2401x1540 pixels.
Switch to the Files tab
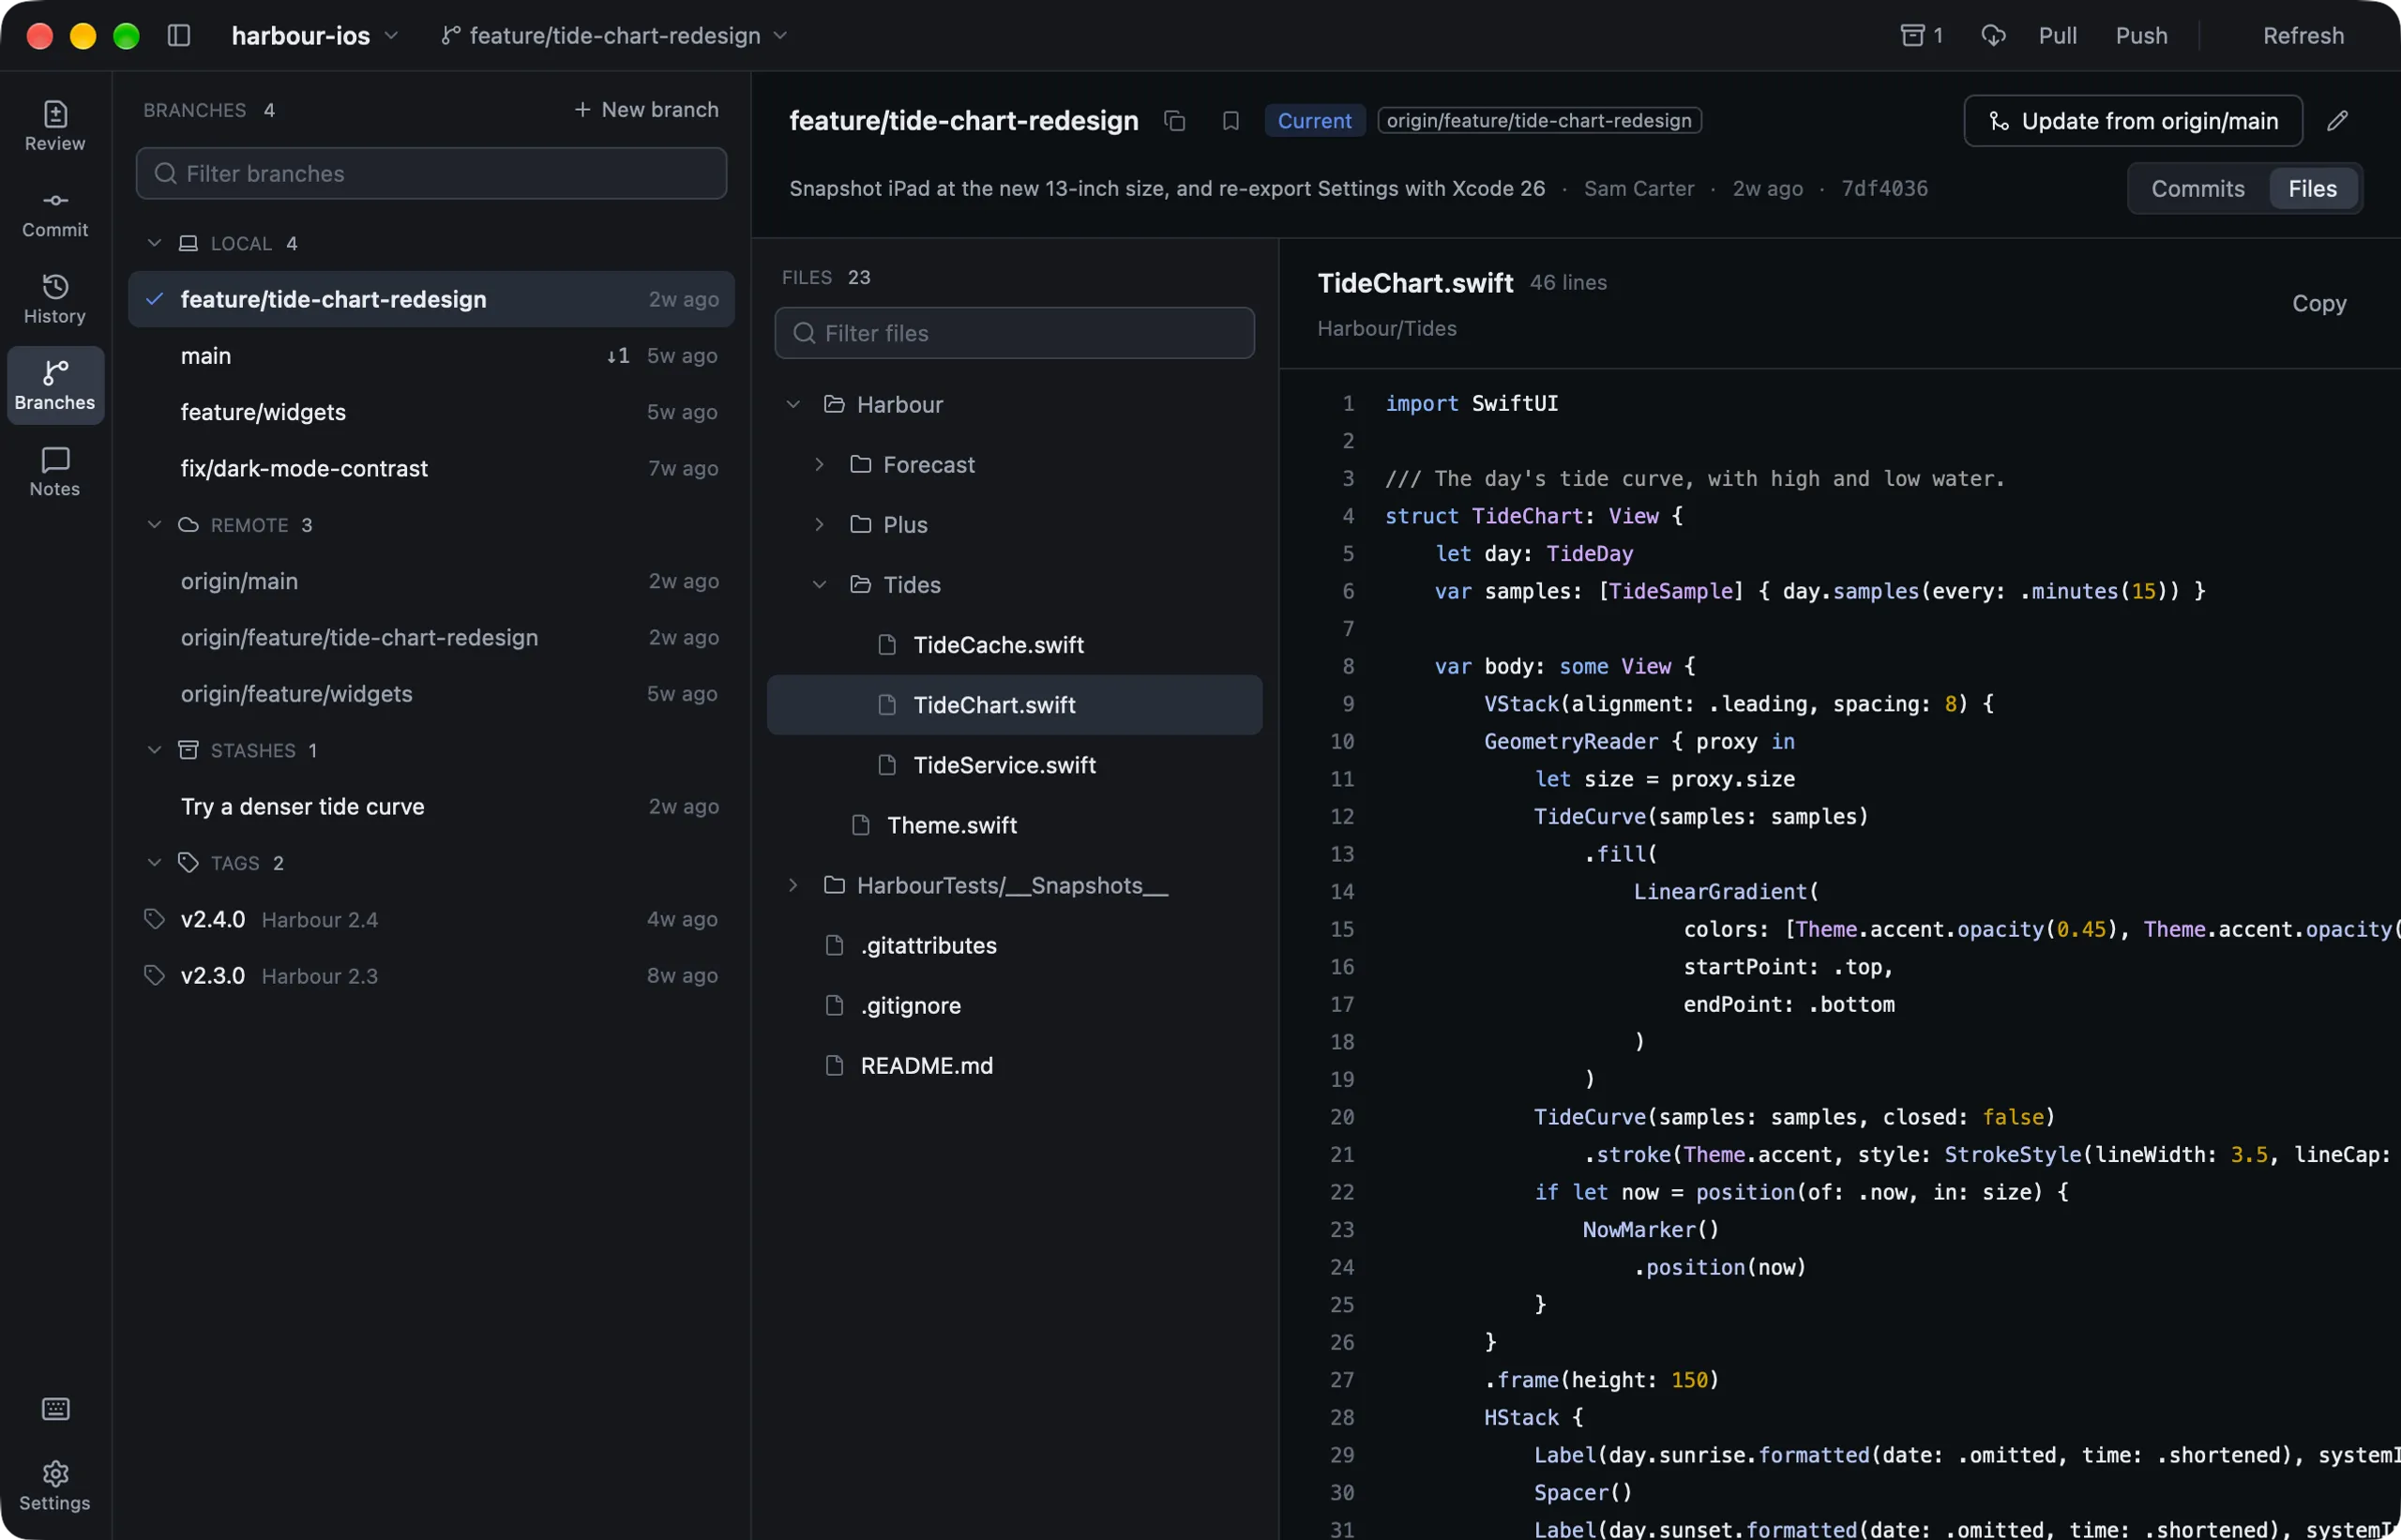point(2312,189)
